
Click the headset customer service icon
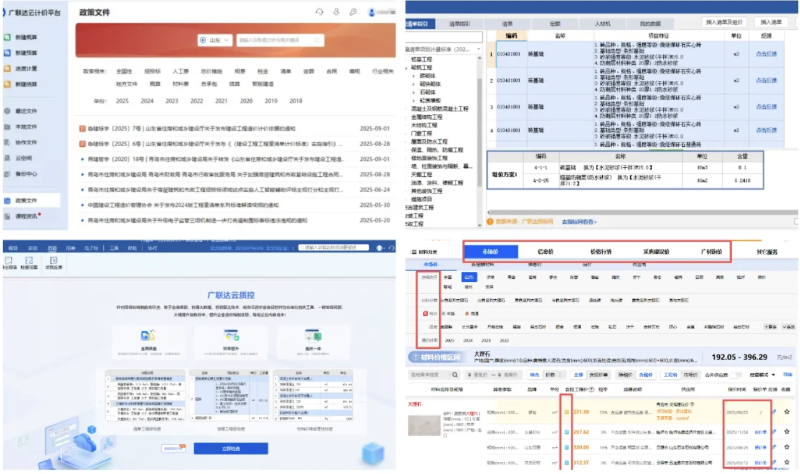(319, 12)
